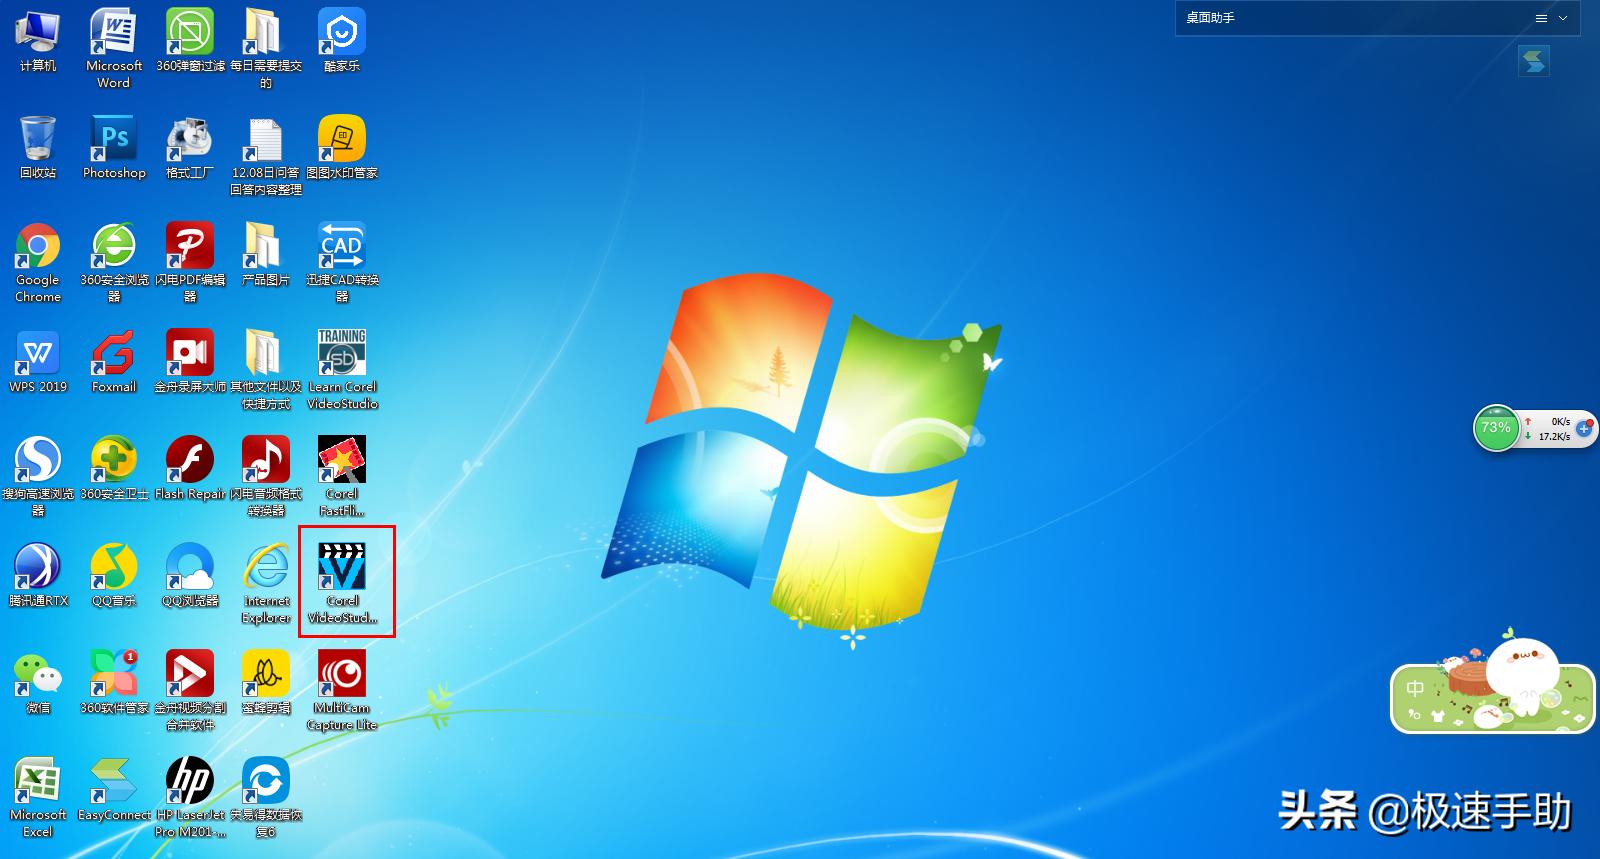
Task: Click the EasyConnect desktop icon
Action: pos(114,790)
